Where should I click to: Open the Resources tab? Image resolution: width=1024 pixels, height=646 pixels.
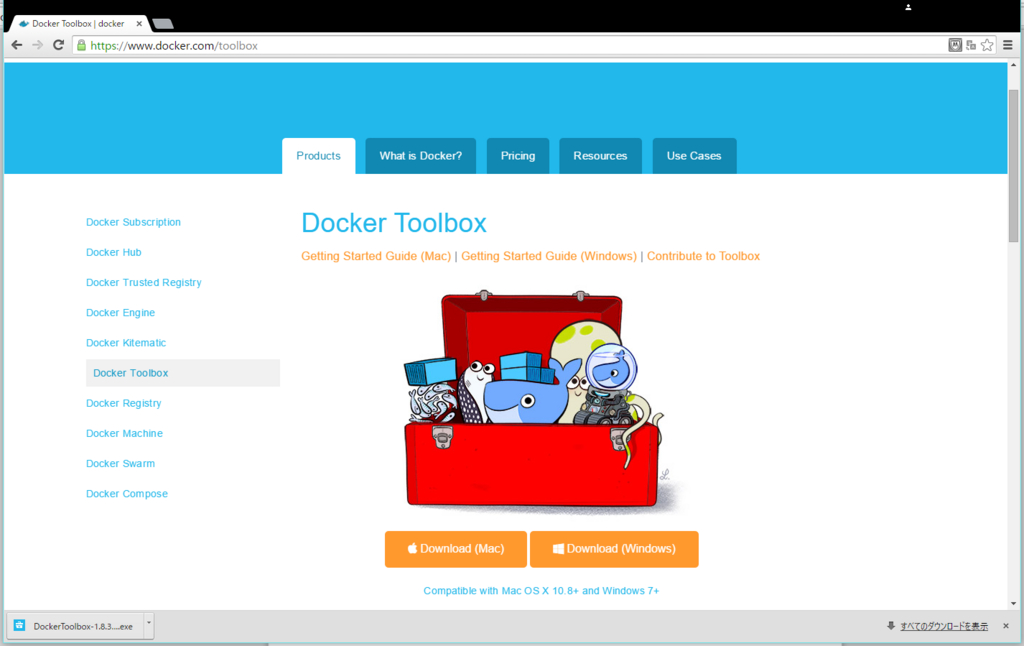[600, 155]
